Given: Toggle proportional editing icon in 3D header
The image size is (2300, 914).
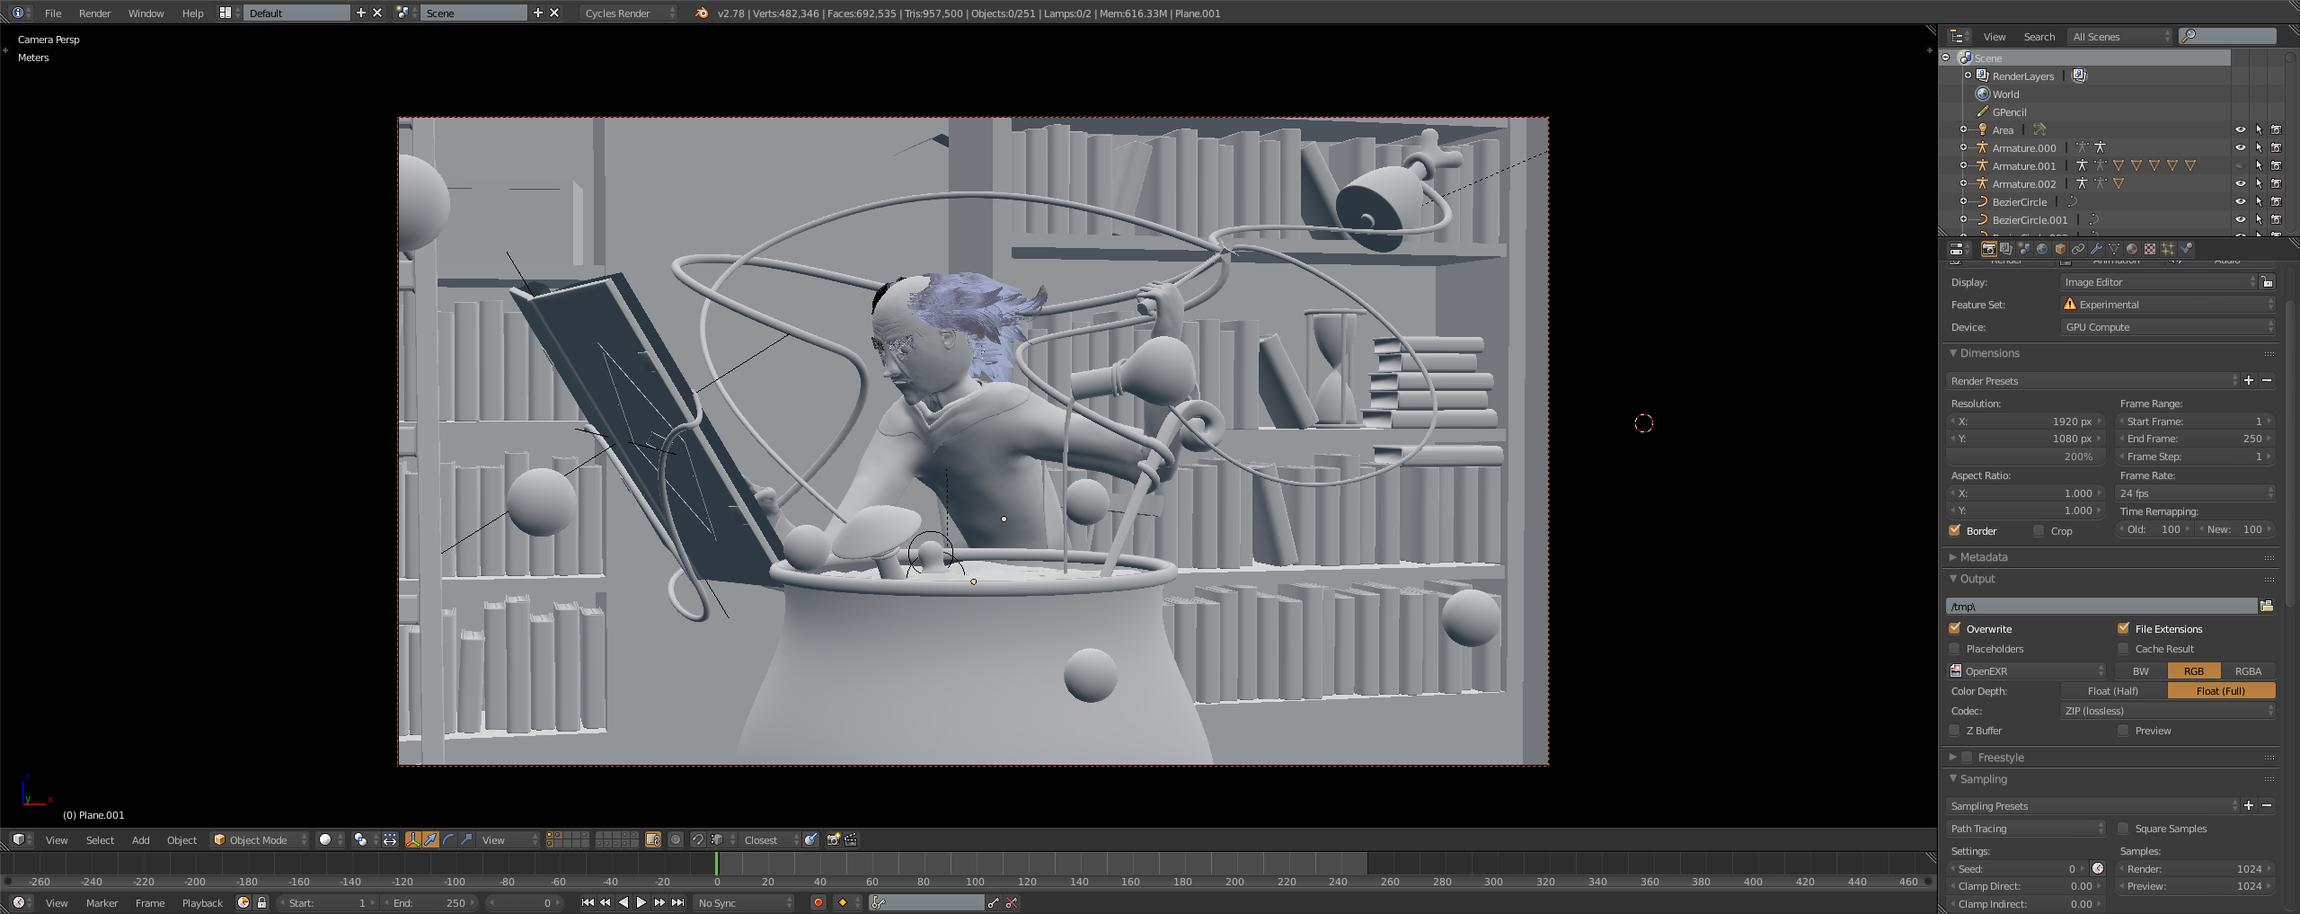Looking at the screenshot, I should click(675, 840).
